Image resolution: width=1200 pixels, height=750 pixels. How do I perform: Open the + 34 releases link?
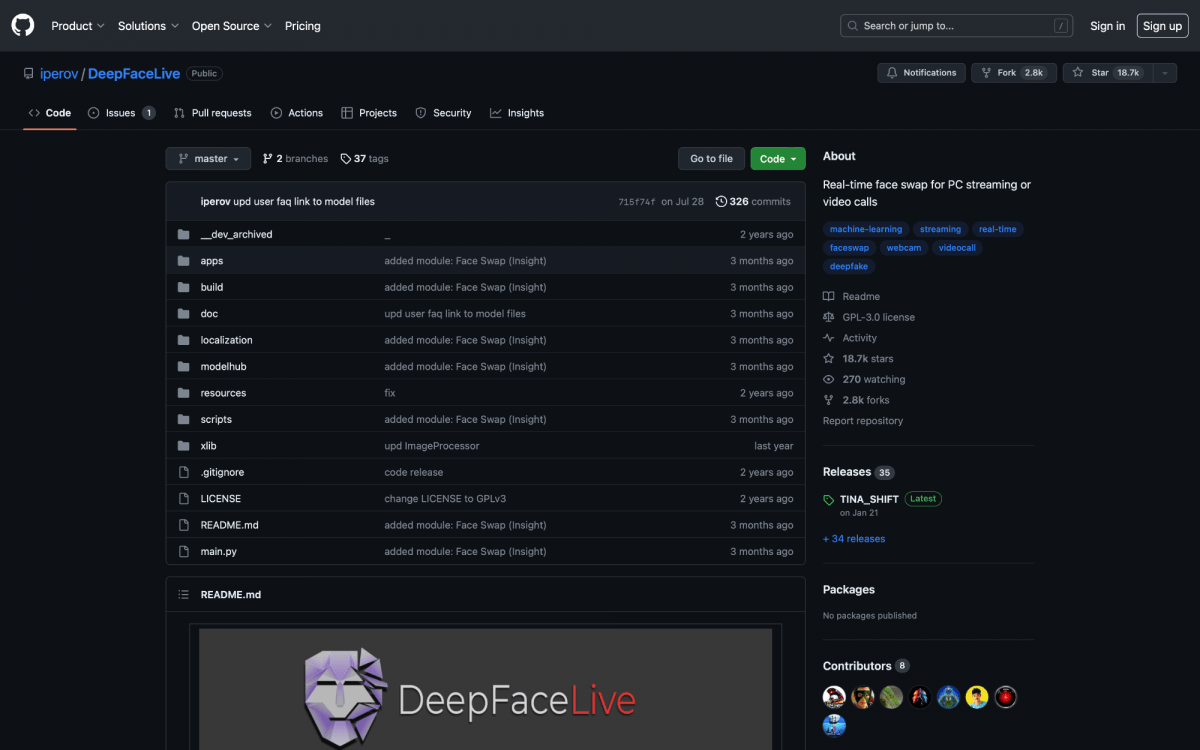[853, 538]
